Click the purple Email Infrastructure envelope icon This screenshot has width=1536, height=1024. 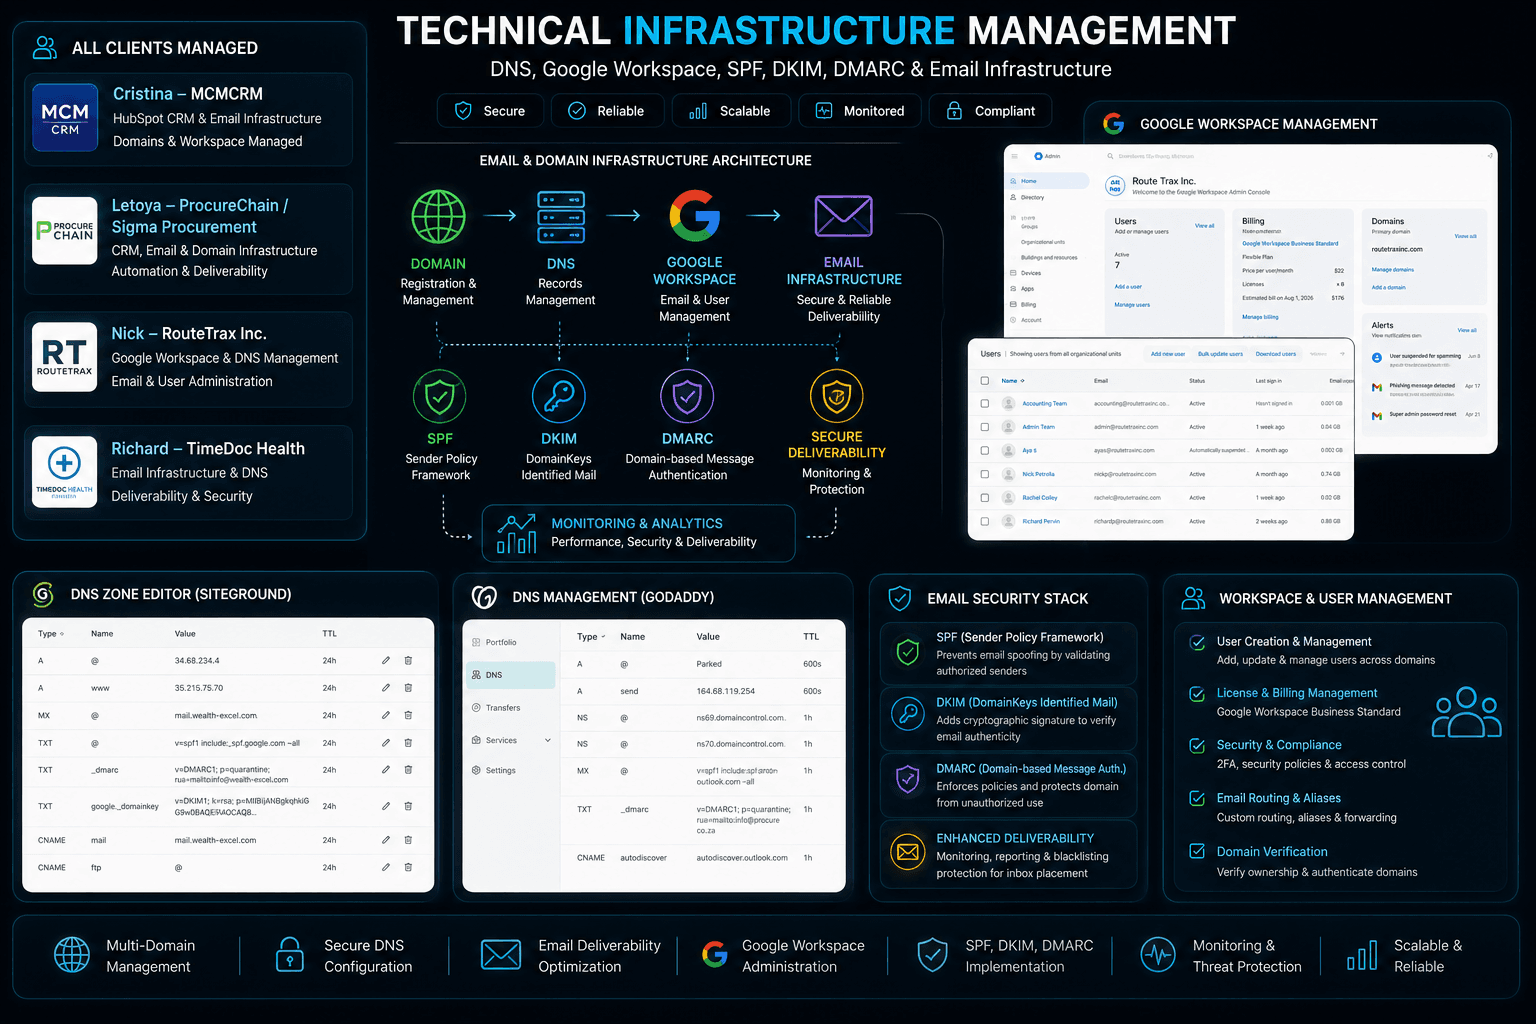click(843, 216)
